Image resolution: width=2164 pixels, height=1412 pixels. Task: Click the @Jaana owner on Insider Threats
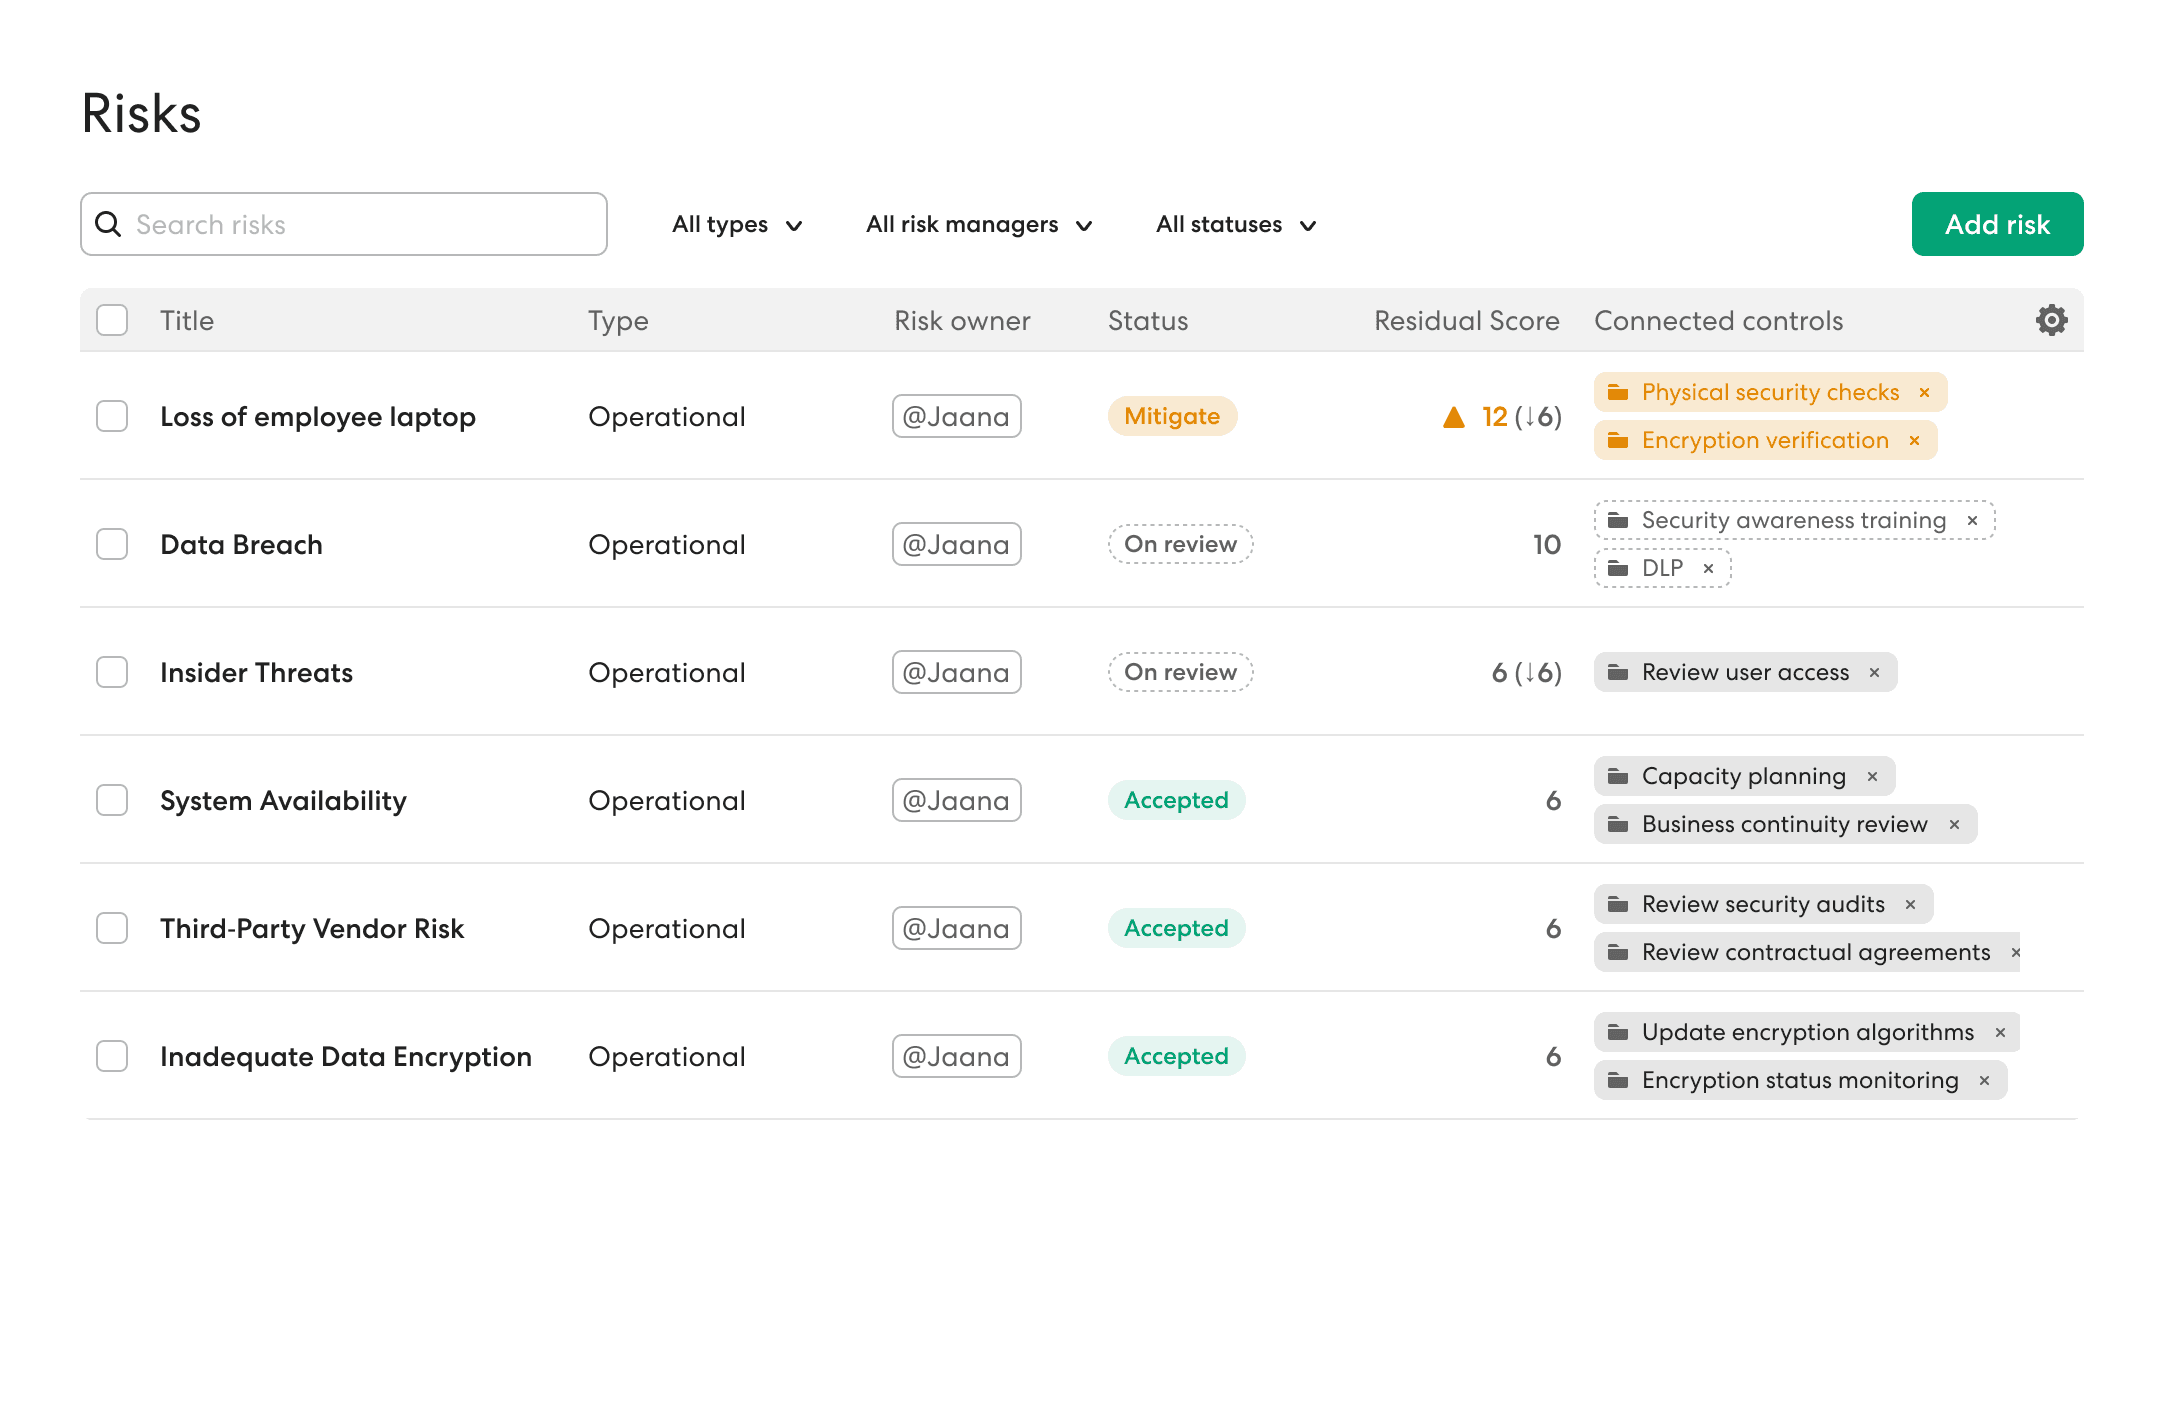[x=956, y=672]
